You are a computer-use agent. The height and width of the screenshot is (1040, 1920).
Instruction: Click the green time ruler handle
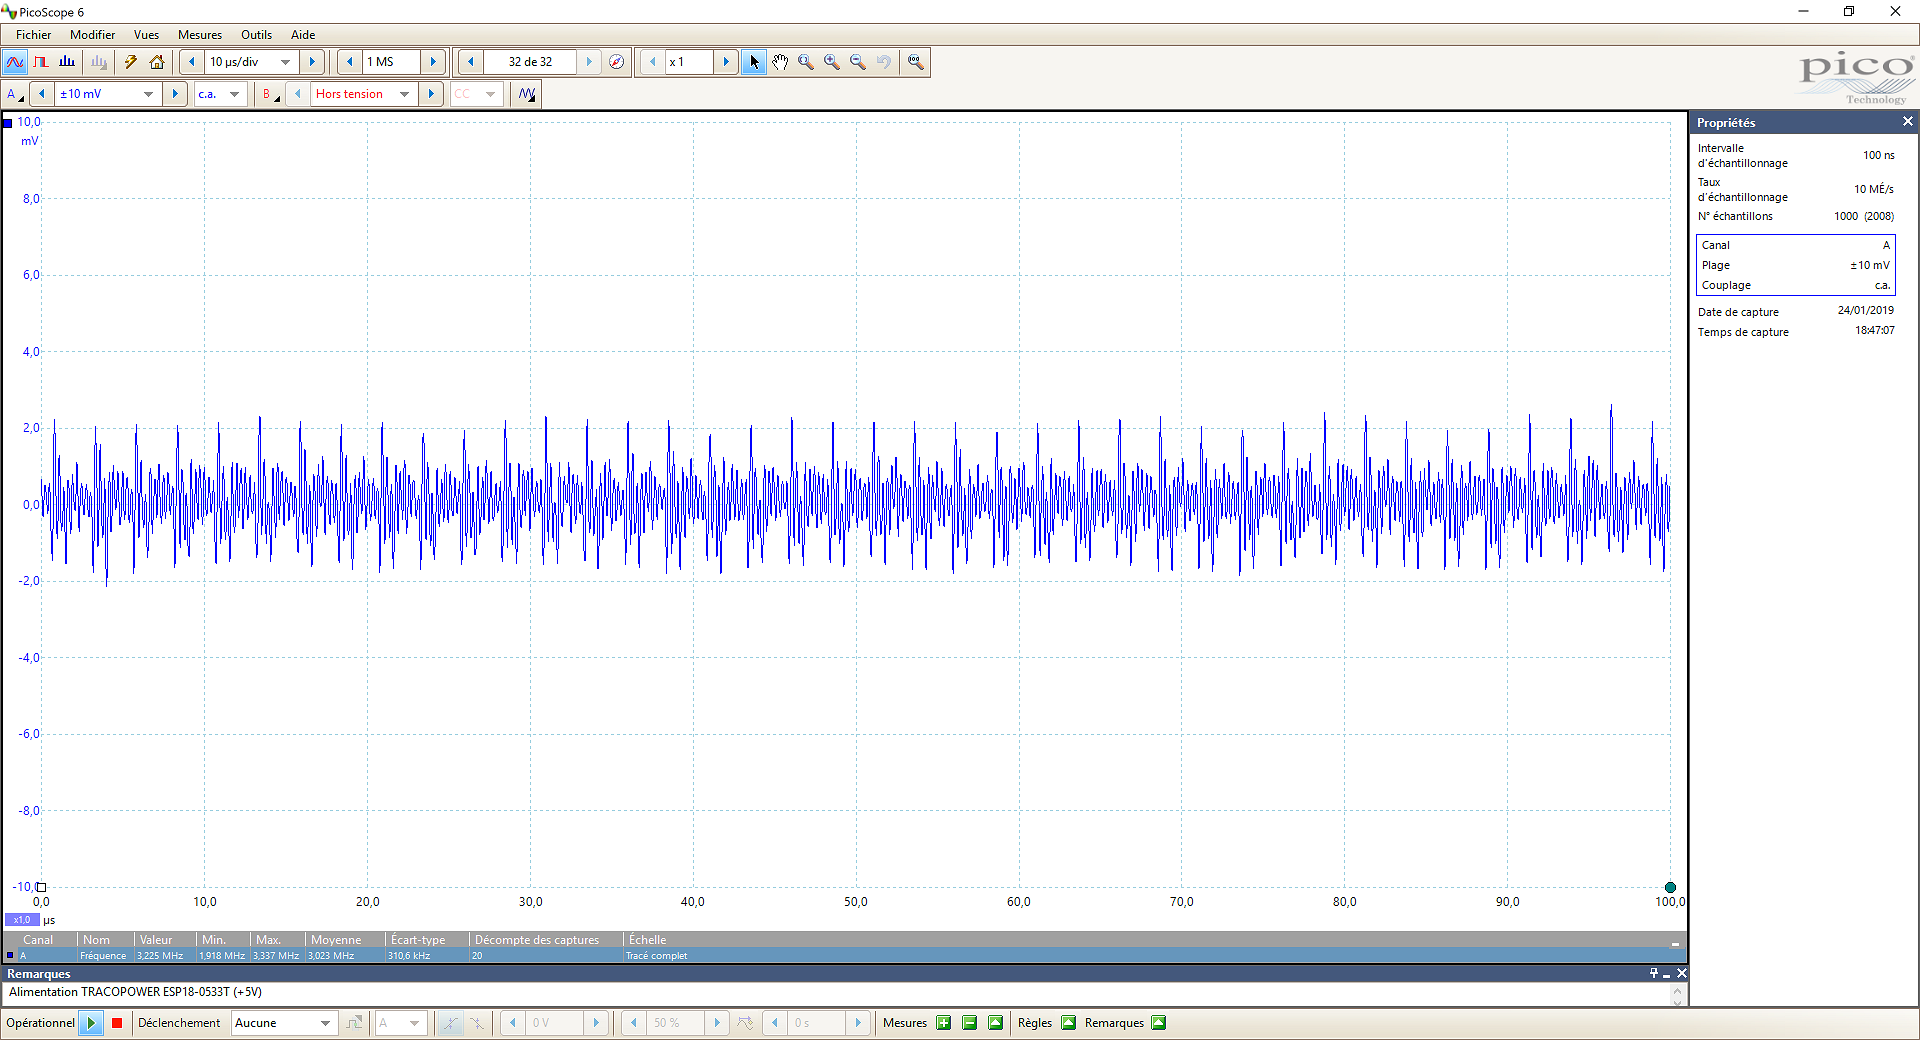[1670, 887]
